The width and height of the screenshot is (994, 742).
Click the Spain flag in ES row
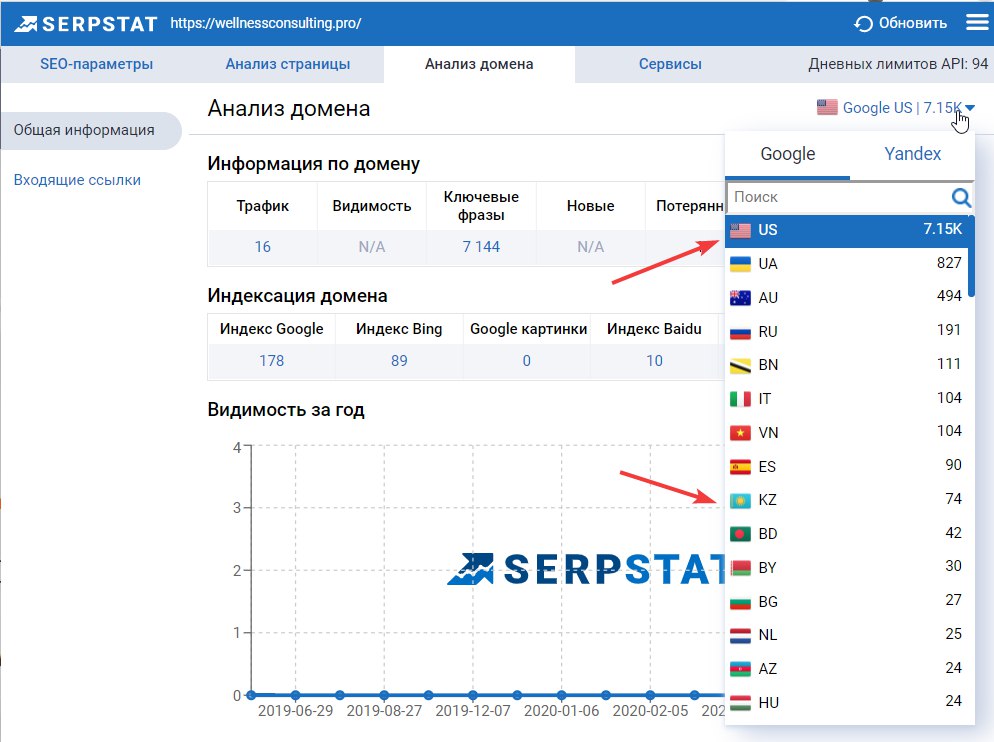pos(740,467)
